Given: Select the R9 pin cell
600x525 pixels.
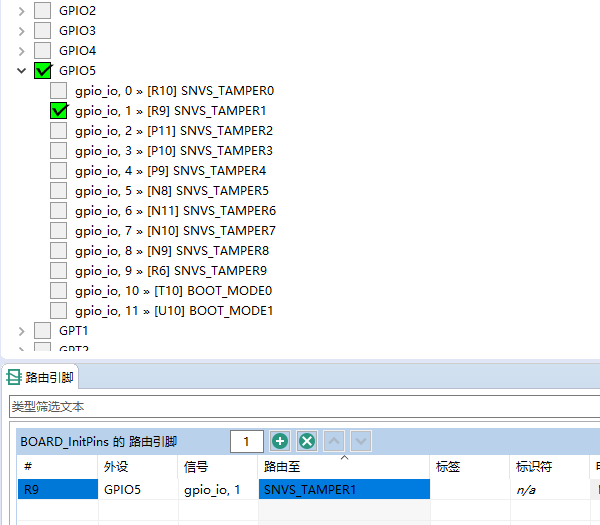Looking at the screenshot, I should [x=57, y=489].
